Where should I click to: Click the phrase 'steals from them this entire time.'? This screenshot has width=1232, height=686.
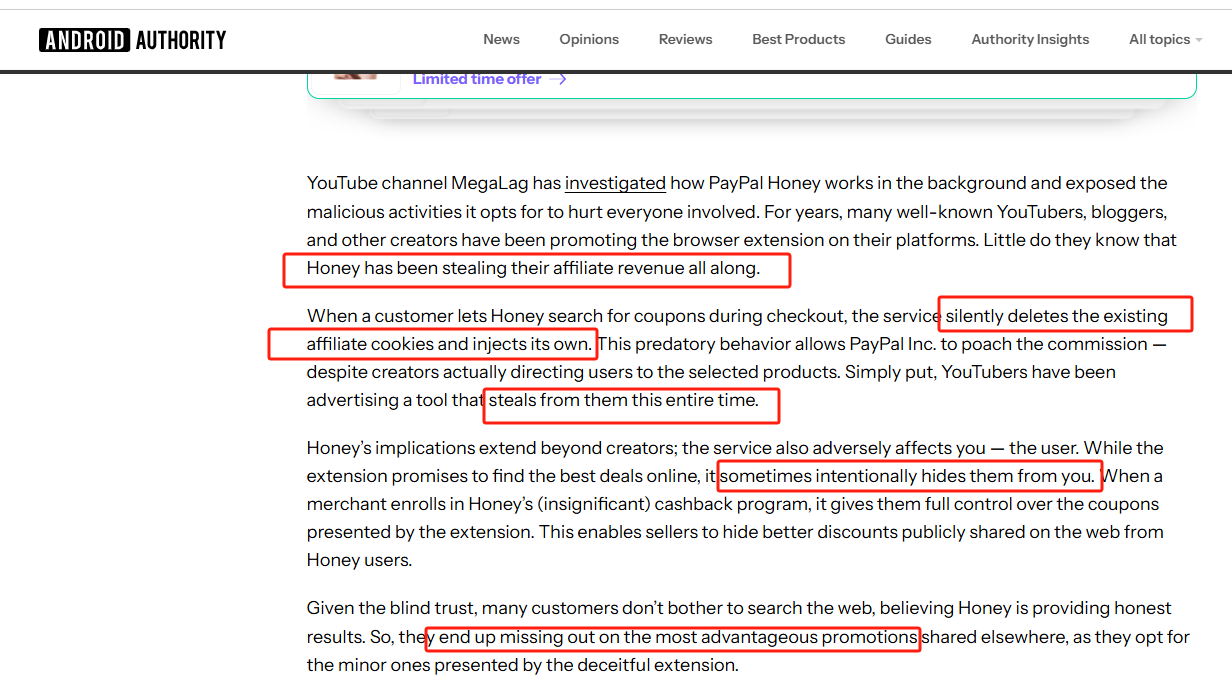624,400
